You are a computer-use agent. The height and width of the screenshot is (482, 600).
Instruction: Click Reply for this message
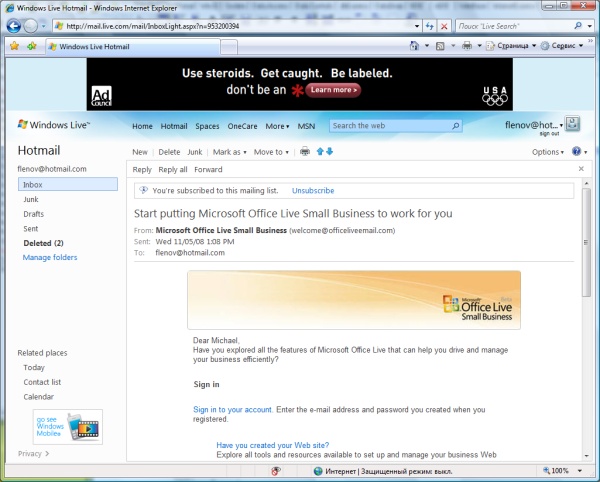[142, 169]
